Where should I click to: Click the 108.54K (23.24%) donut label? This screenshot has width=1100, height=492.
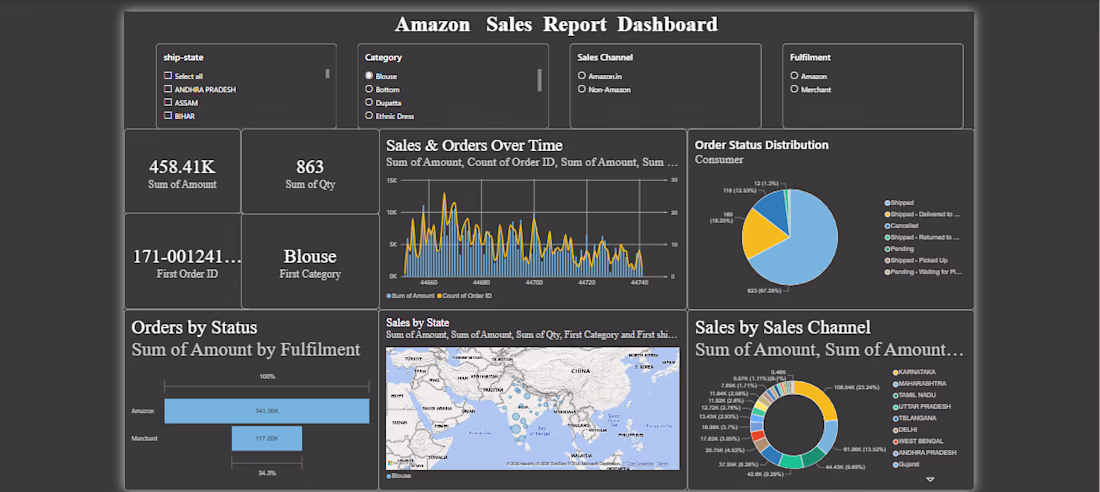pos(857,387)
